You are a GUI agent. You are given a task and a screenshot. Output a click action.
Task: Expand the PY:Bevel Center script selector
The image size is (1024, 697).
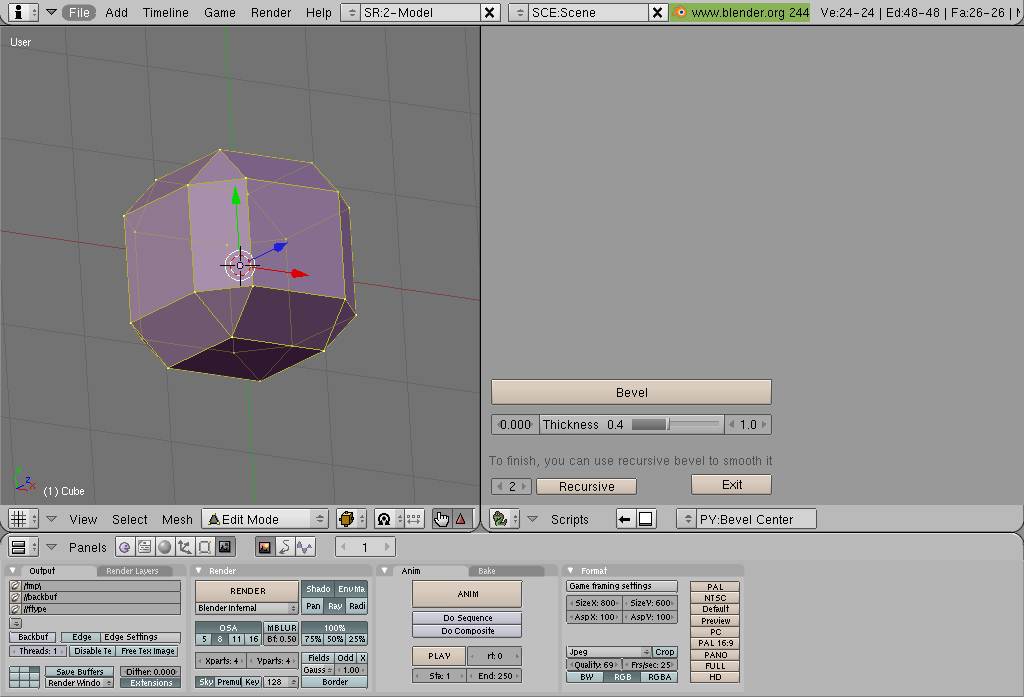coord(687,519)
